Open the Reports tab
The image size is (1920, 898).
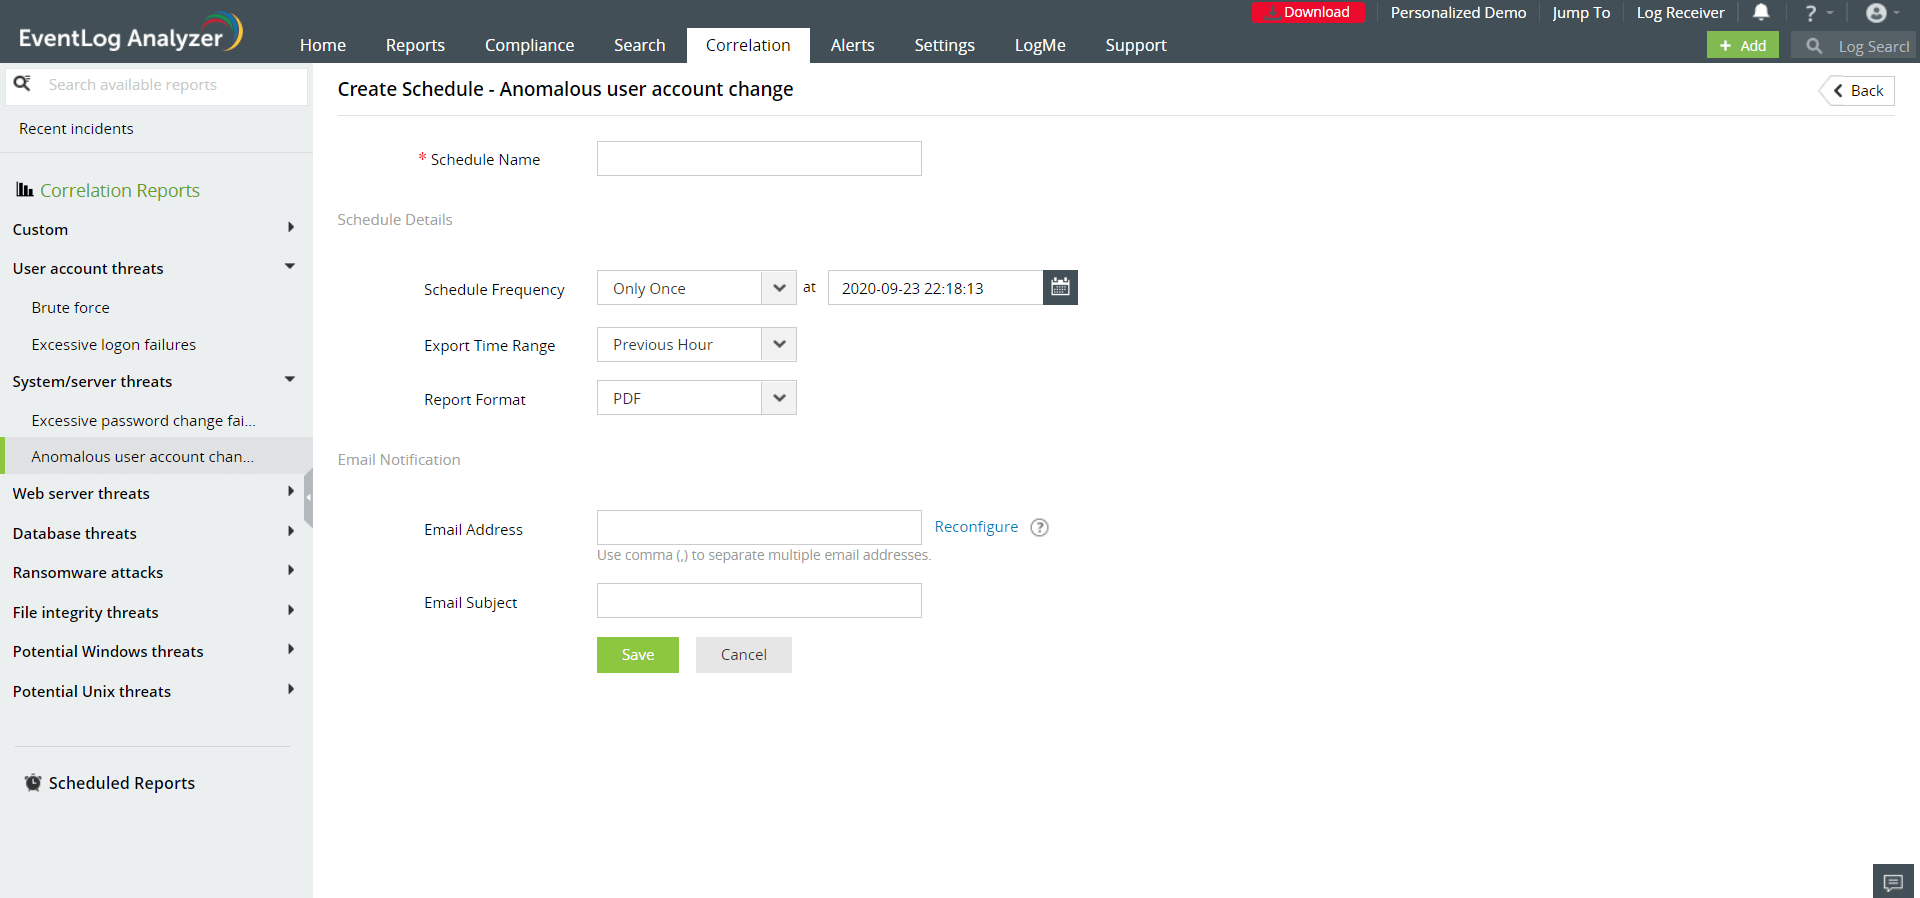(x=415, y=45)
